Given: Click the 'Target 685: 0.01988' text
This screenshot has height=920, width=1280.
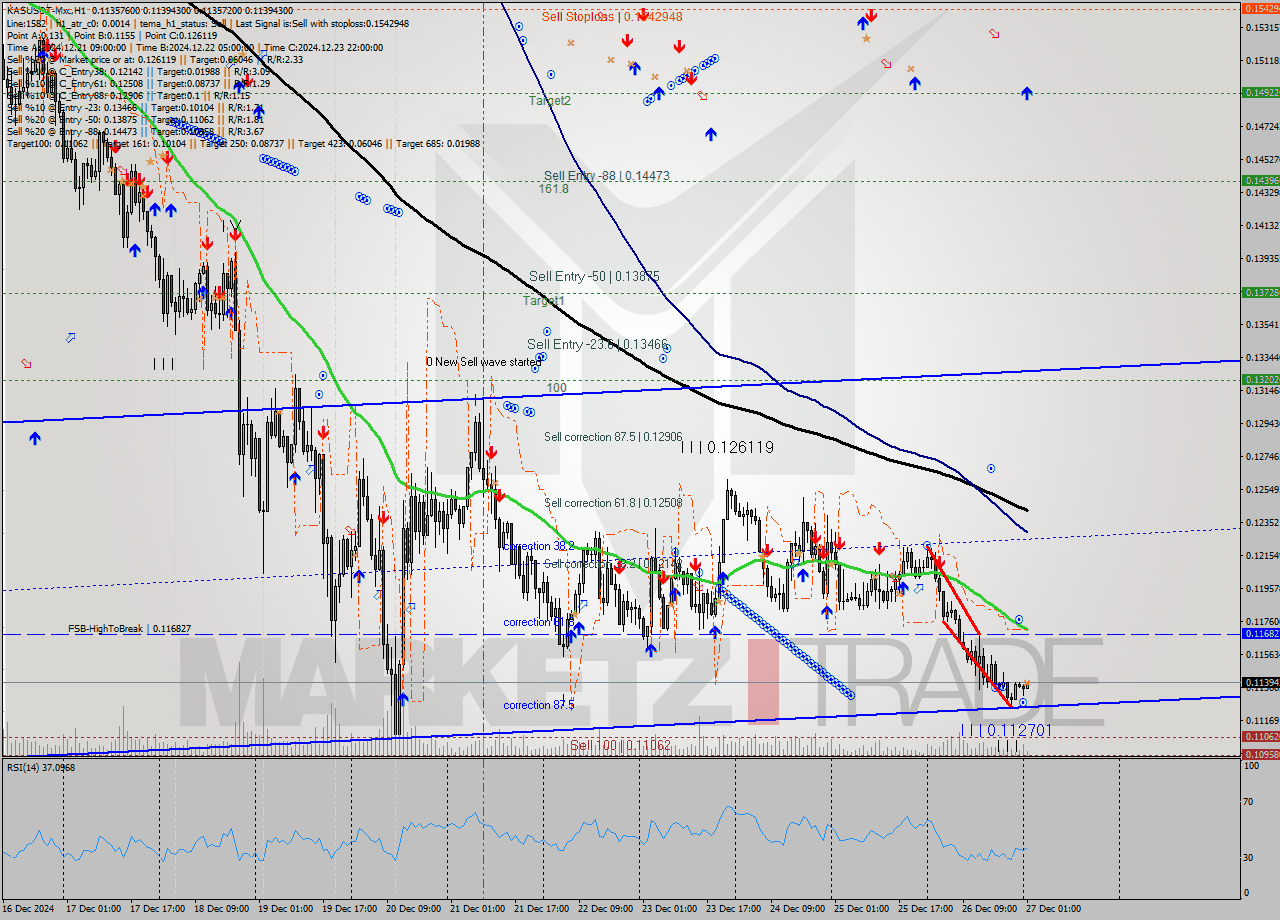Looking at the screenshot, I should coord(438,143).
